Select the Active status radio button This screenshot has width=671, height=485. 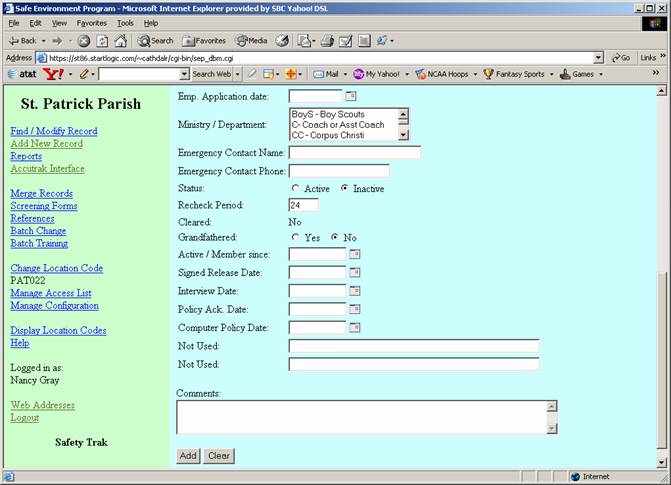click(295, 188)
